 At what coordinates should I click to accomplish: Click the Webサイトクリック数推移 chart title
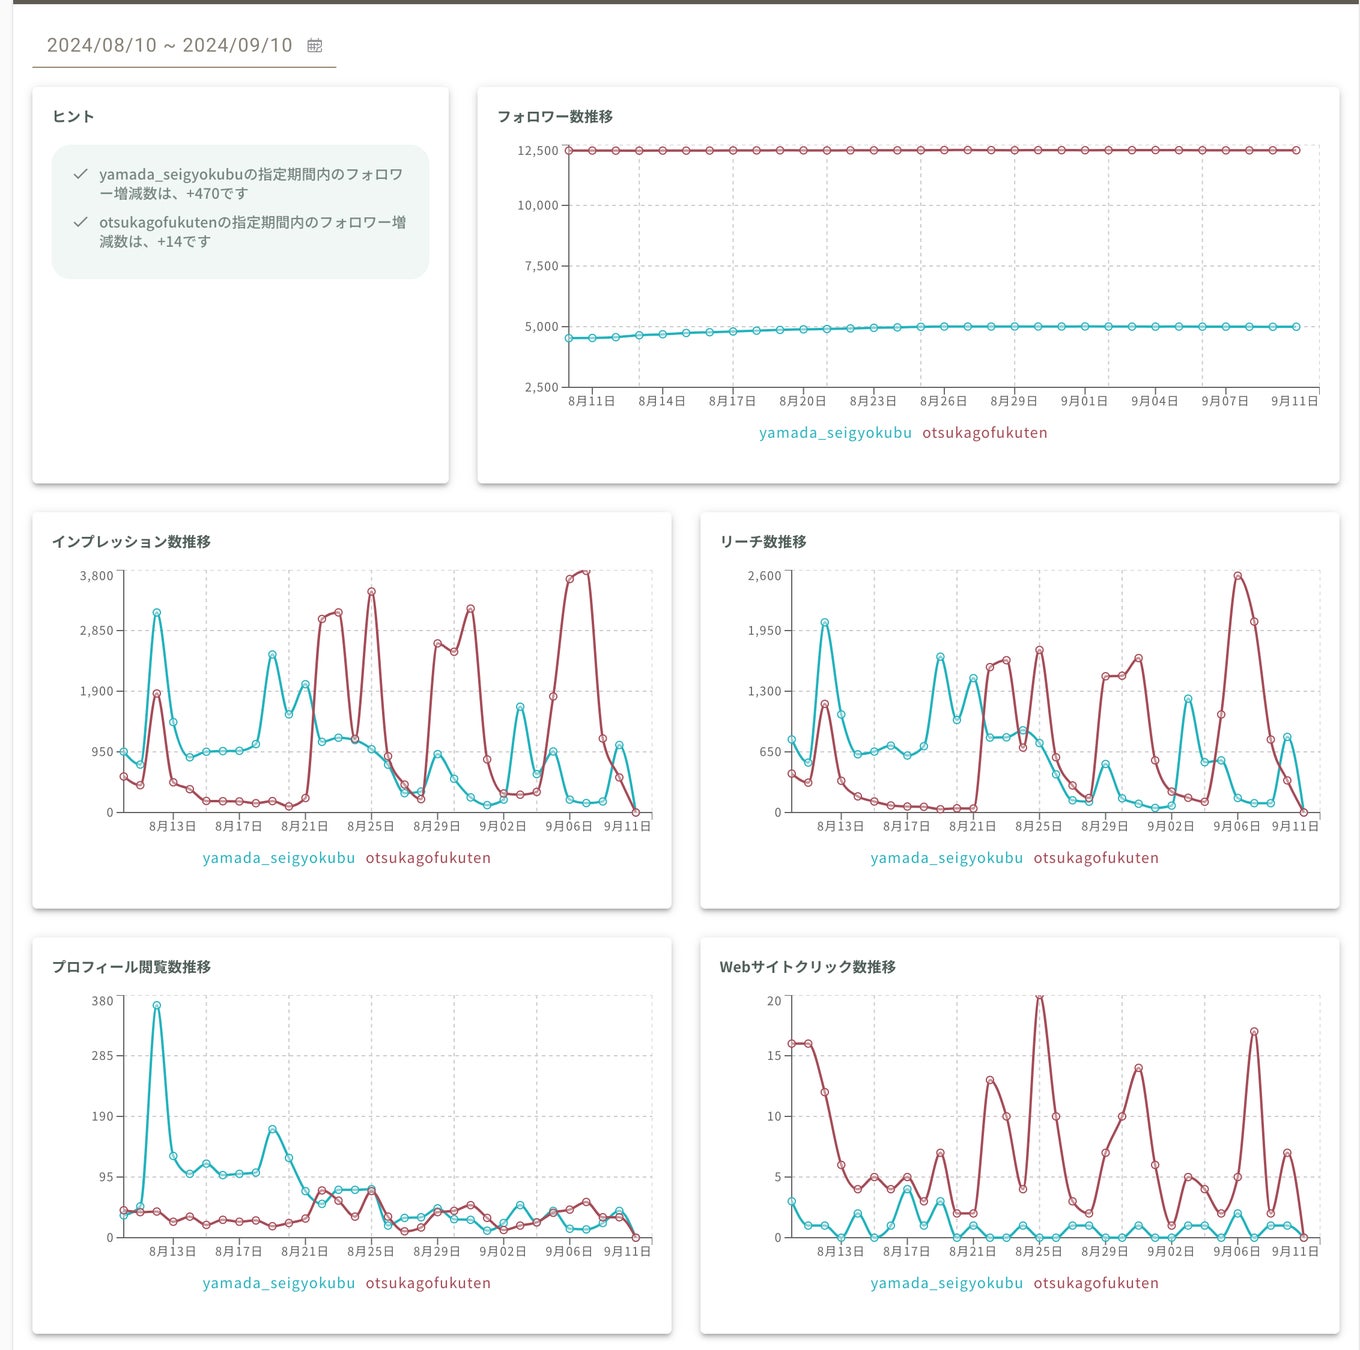click(x=807, y=967)
